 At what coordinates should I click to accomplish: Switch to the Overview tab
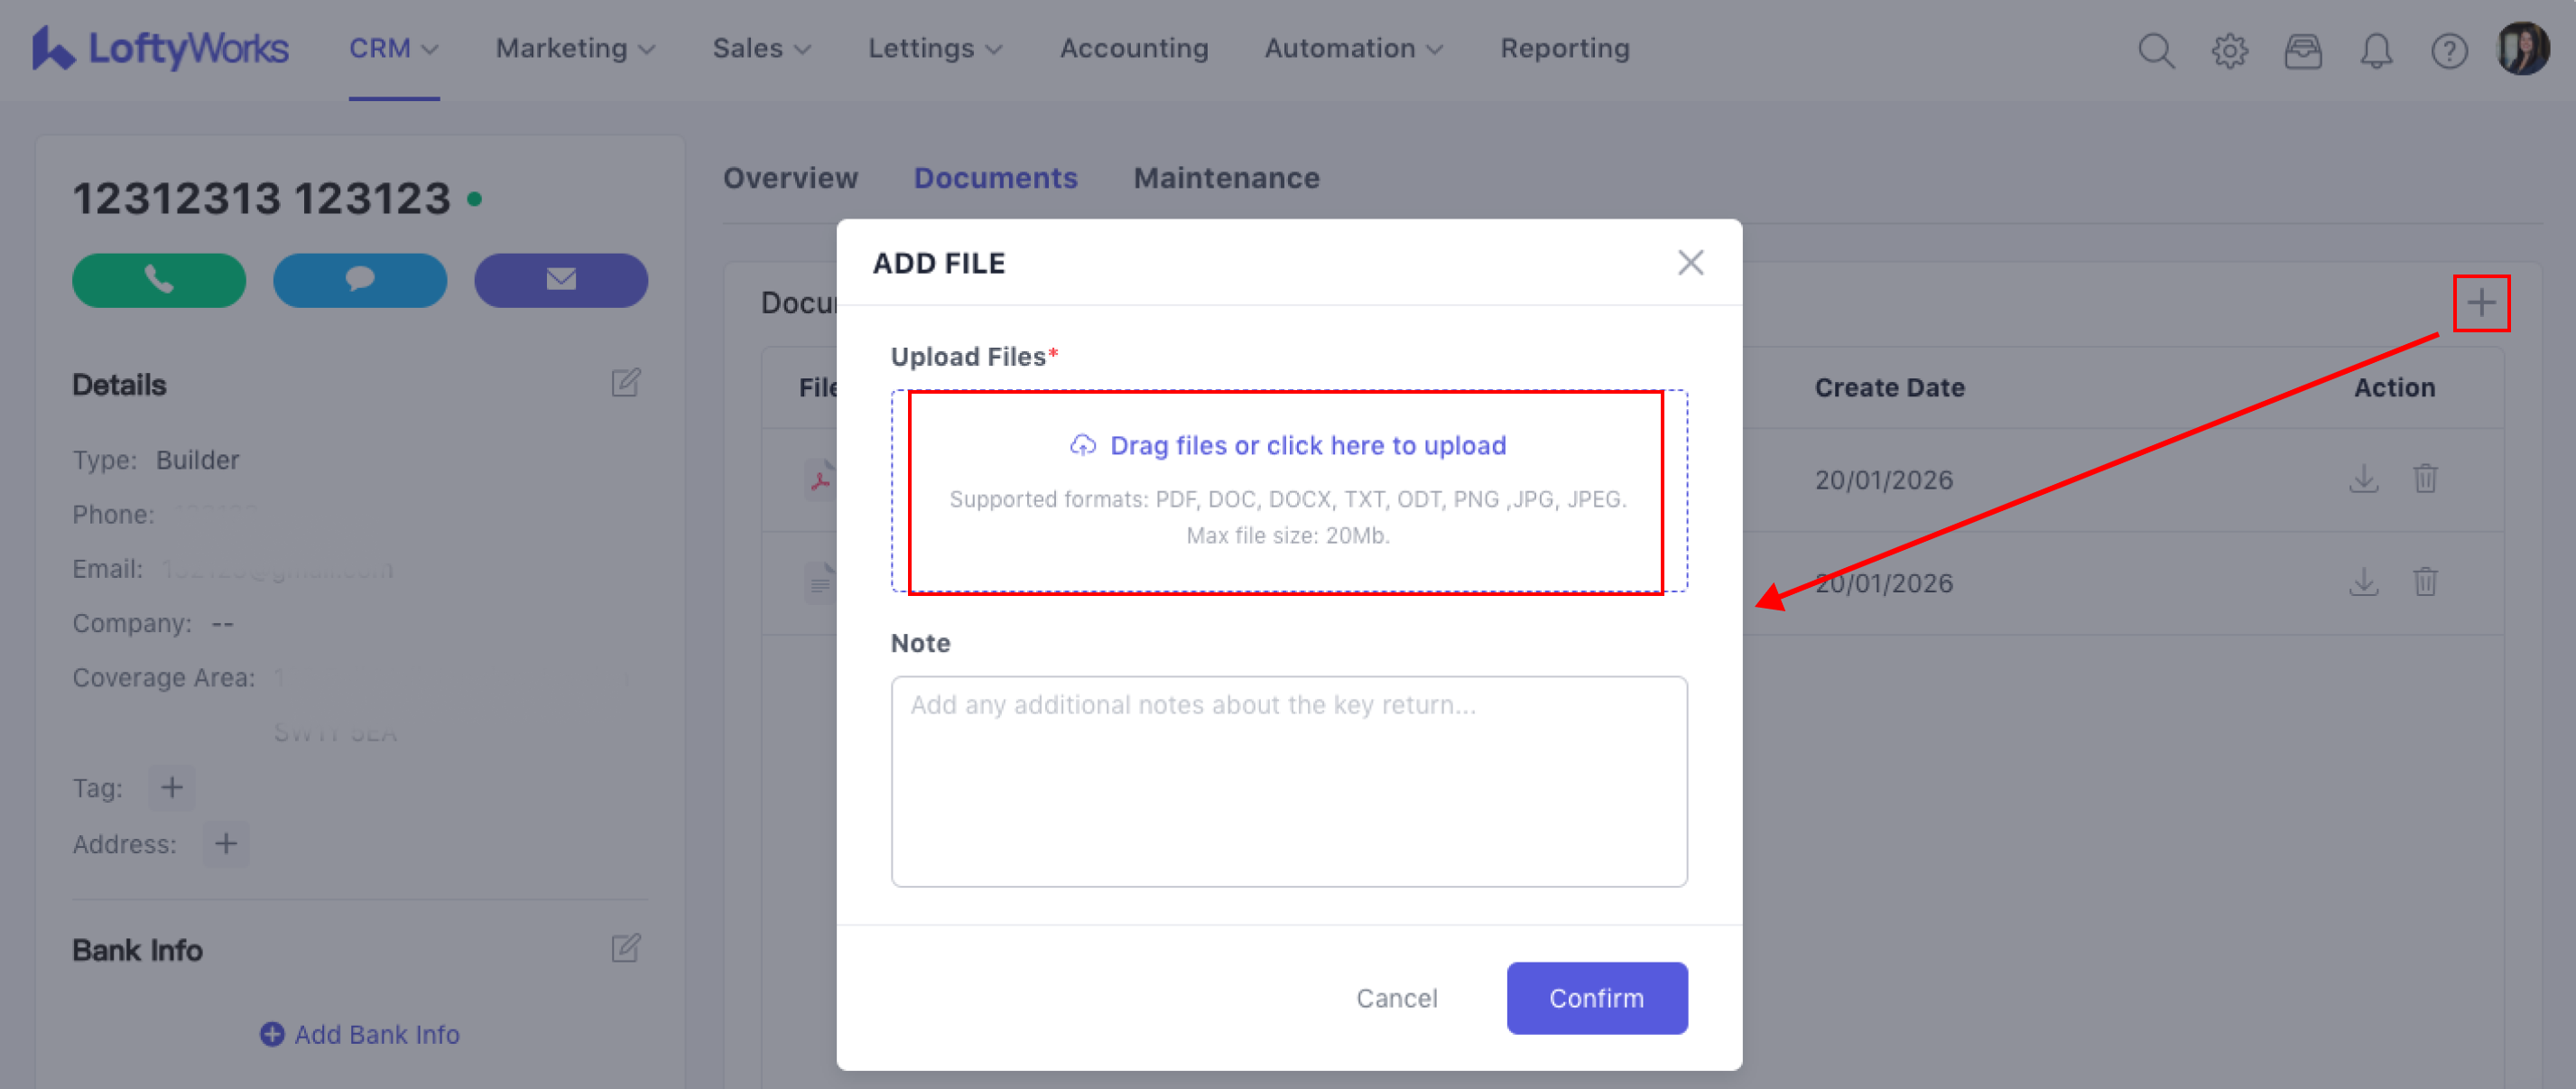(790, 178)
